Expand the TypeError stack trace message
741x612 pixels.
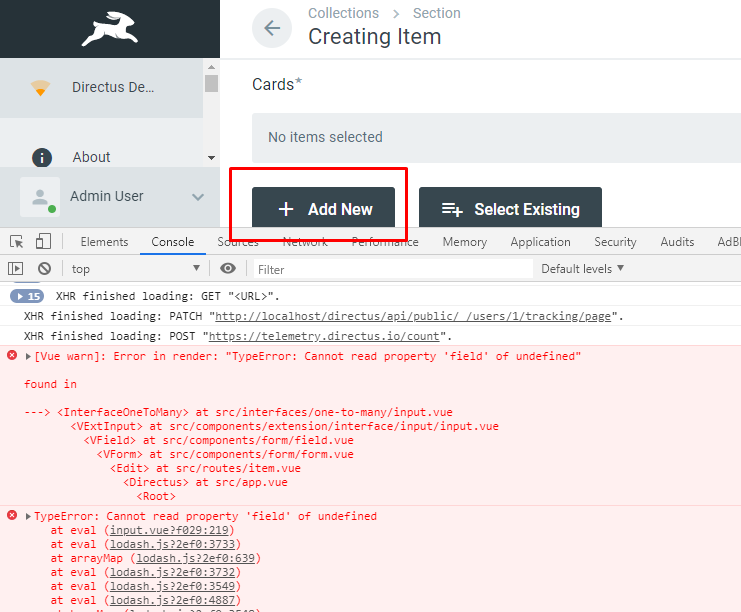click(x=28, y=516)
